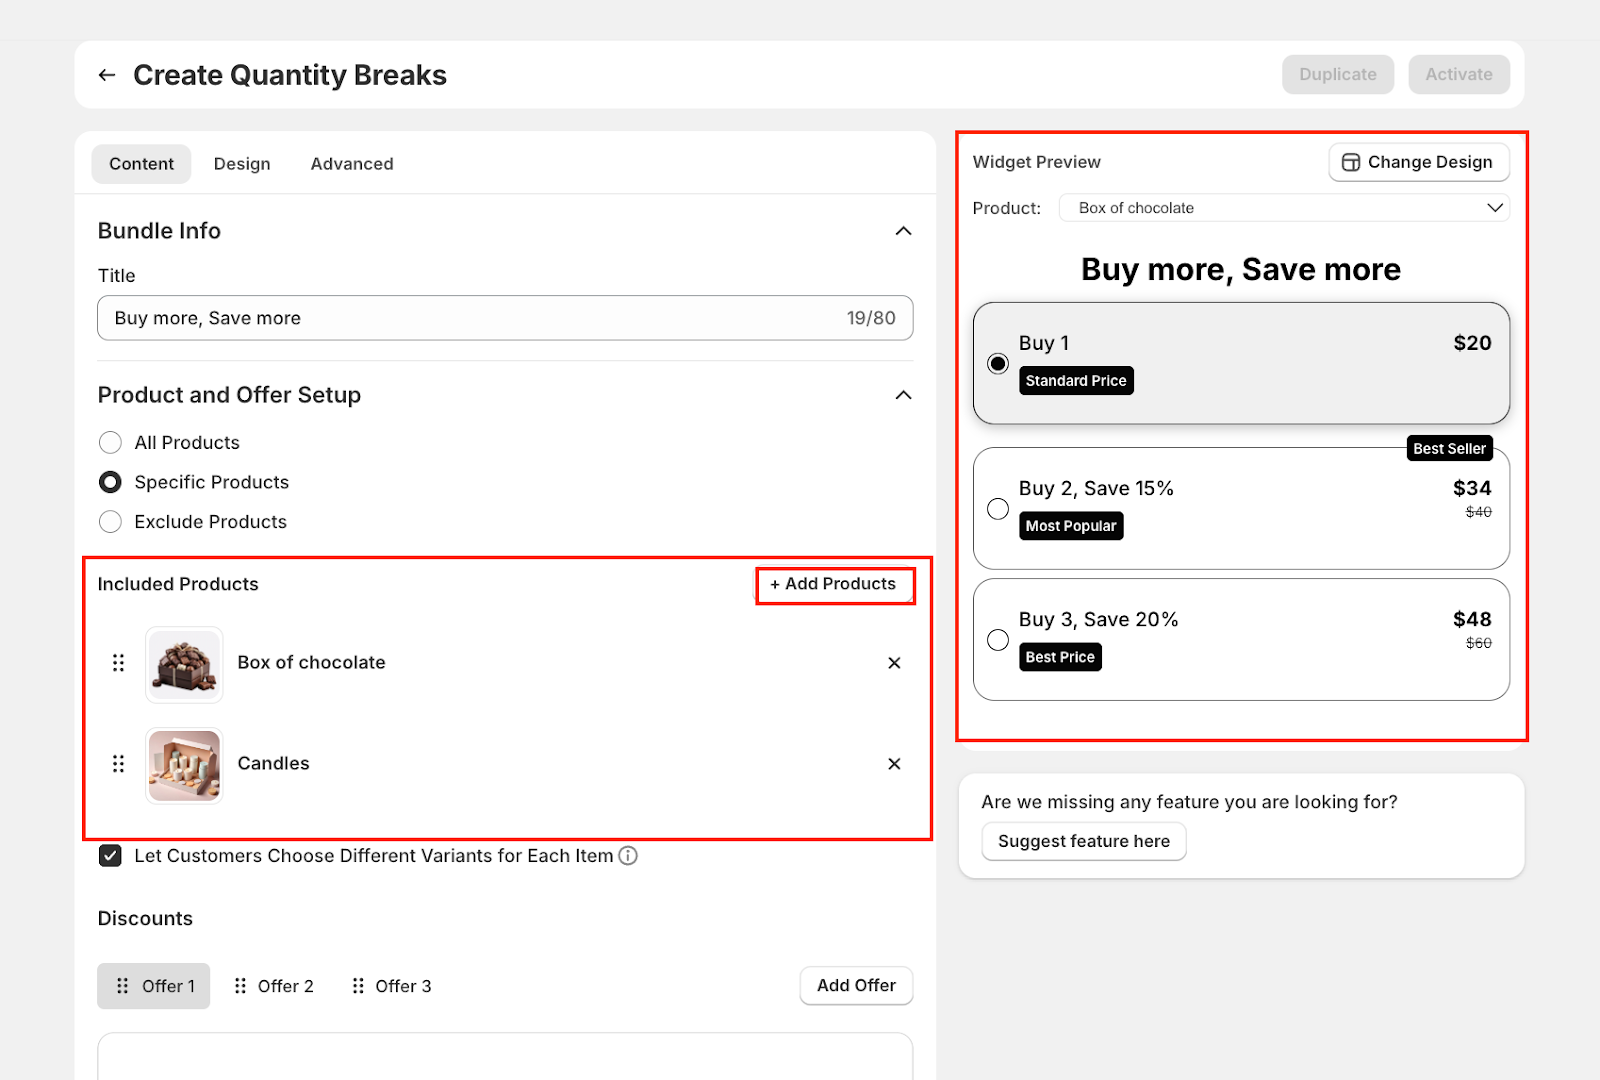The width and height of the screenshot is (1600, 1080).
Task: Click the back arrow beside Create Quantity Breaks
Action: click(107, 75)
